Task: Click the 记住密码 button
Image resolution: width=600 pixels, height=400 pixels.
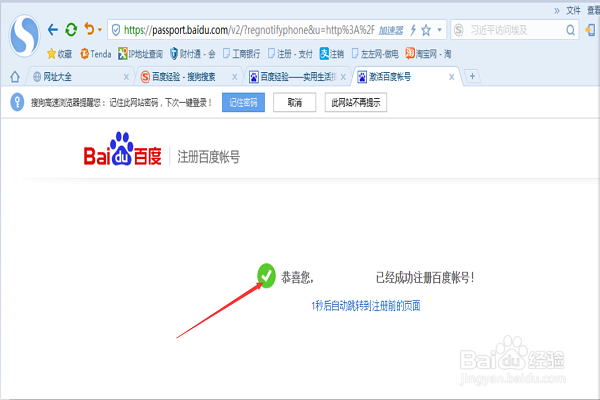Action: coord(243,103)
